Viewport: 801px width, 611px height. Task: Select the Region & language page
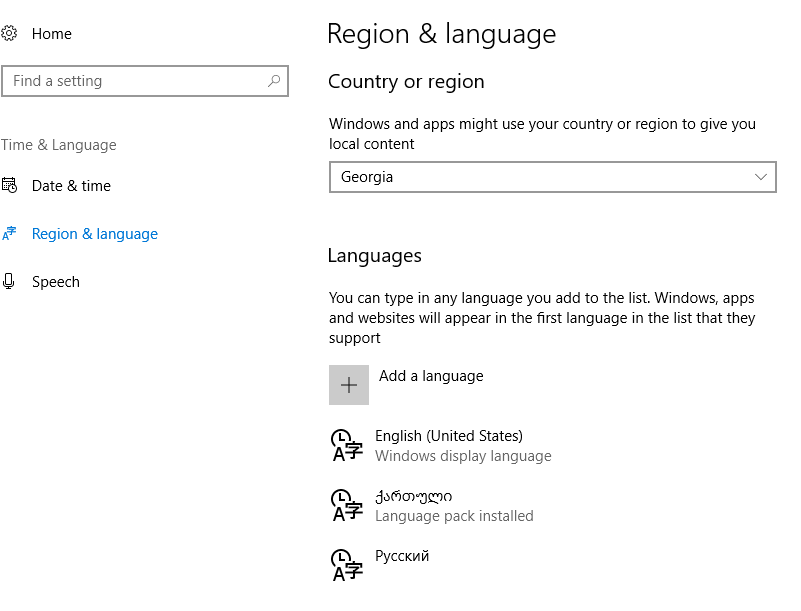click(95, 234)
